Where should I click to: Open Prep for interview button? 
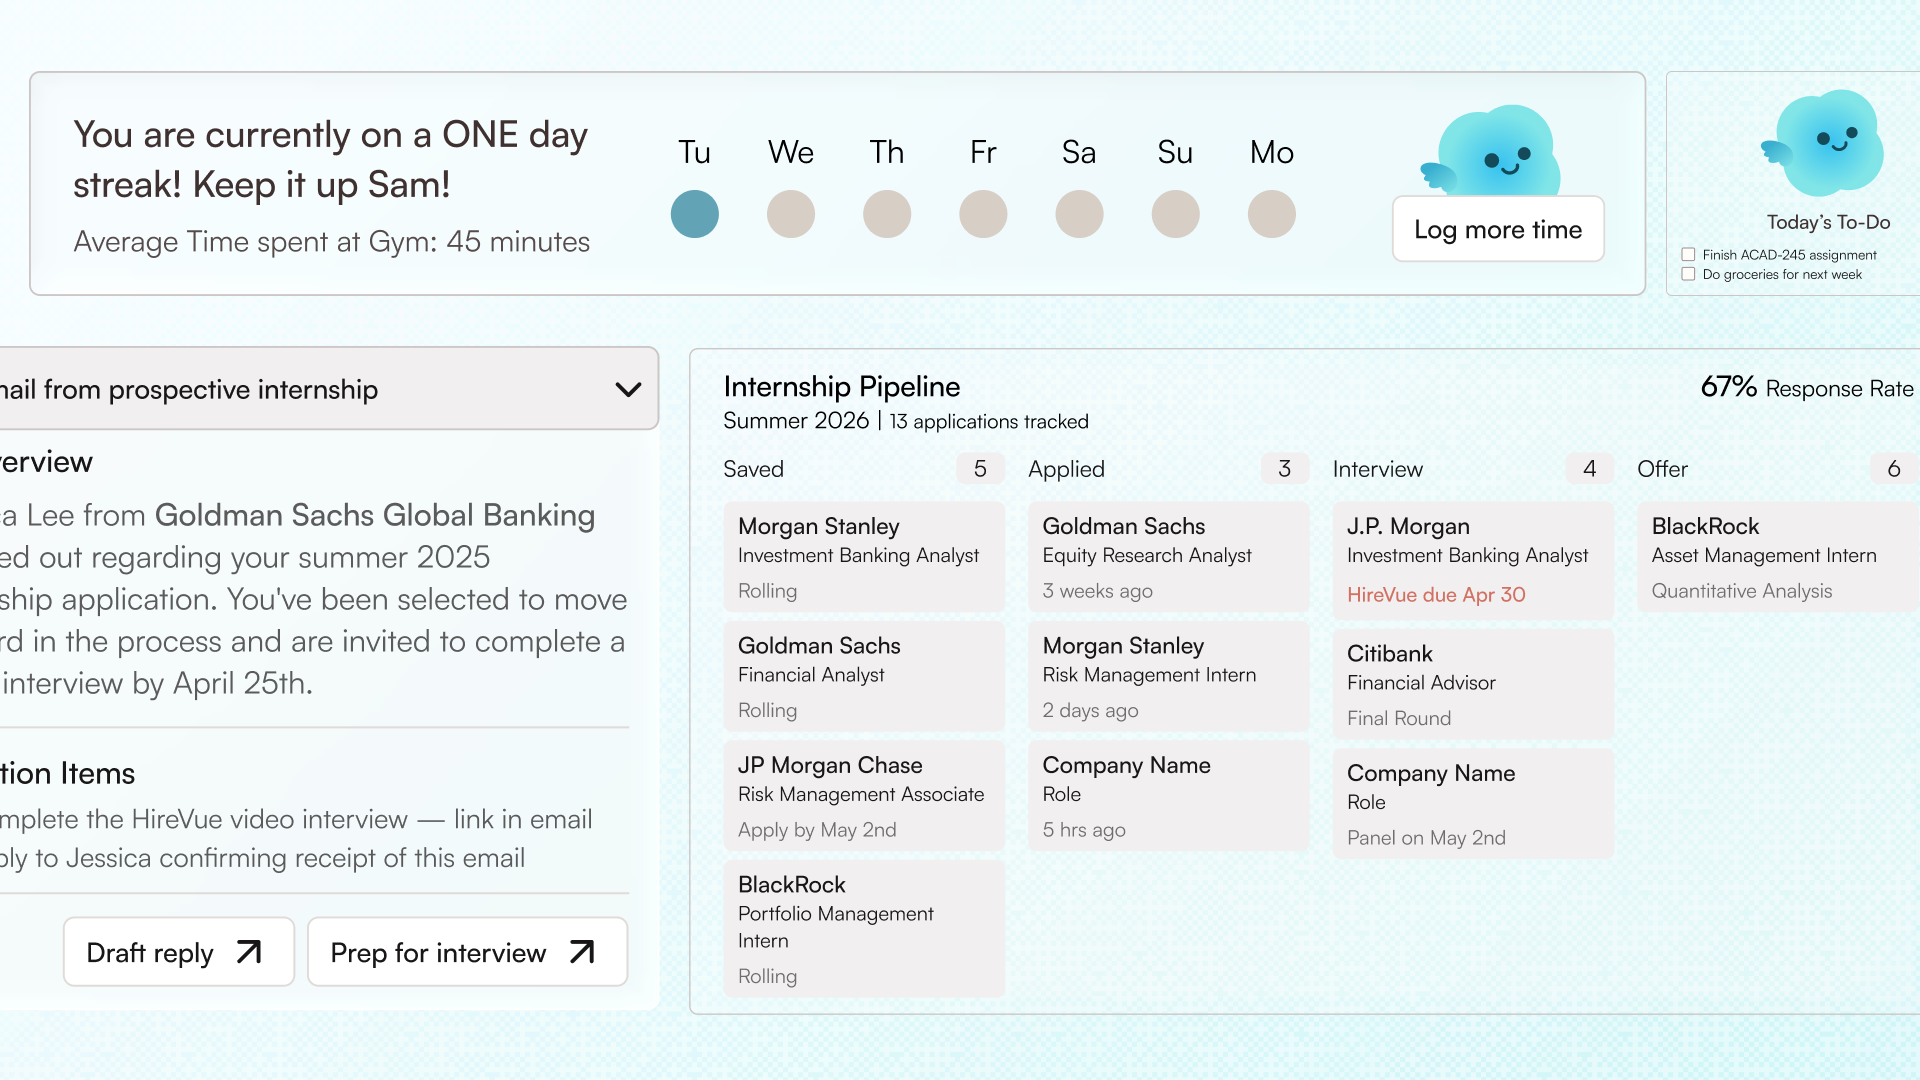(x=467, y=952)
